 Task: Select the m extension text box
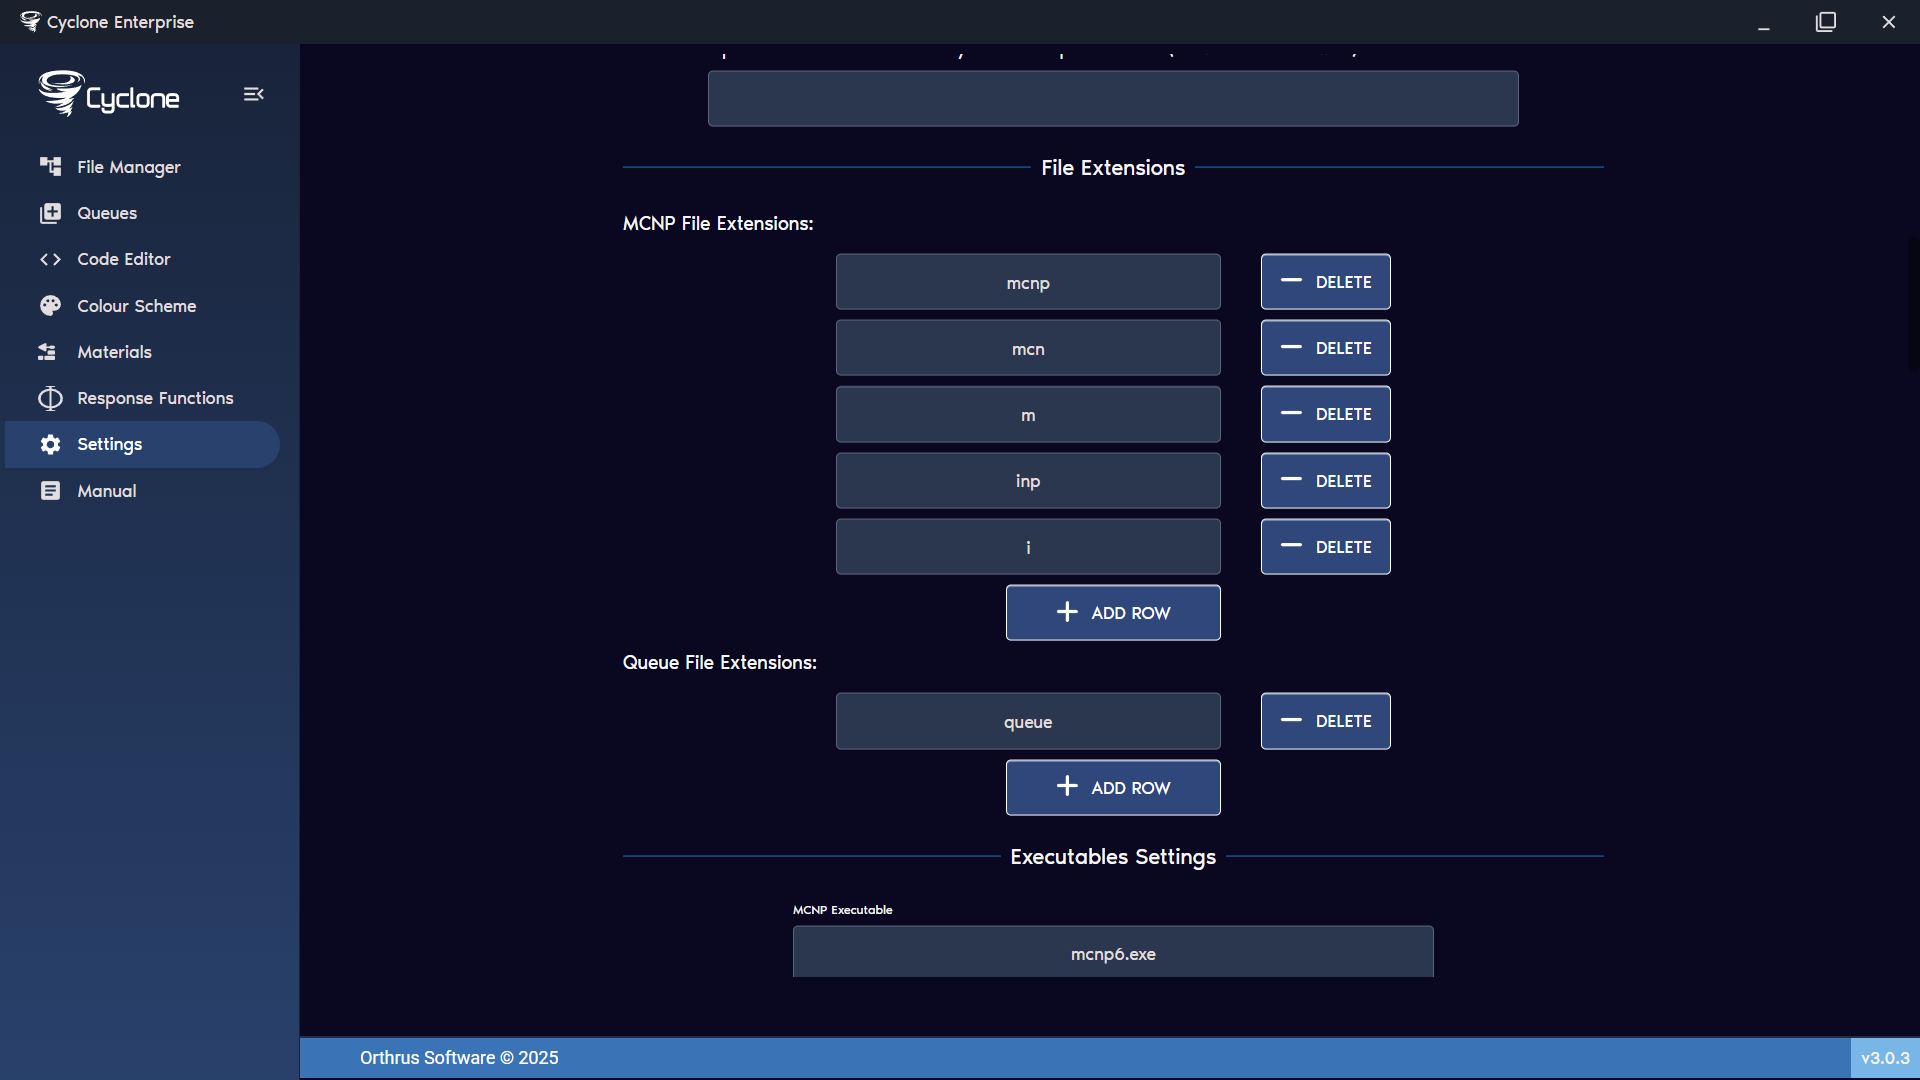coord(1027,414)
